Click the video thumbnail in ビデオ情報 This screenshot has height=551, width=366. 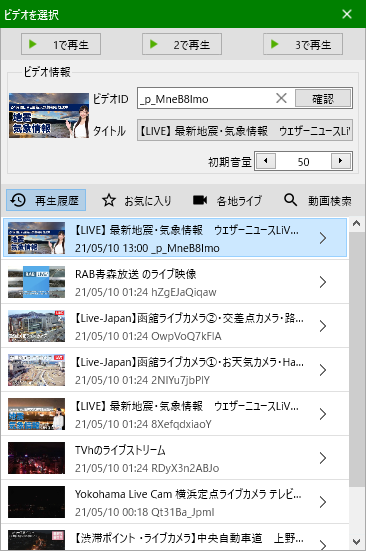tap(49, 115)
